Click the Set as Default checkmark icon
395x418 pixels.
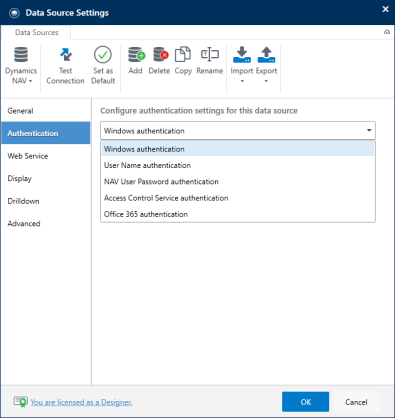pyautogui.click(x=103, y=55)
